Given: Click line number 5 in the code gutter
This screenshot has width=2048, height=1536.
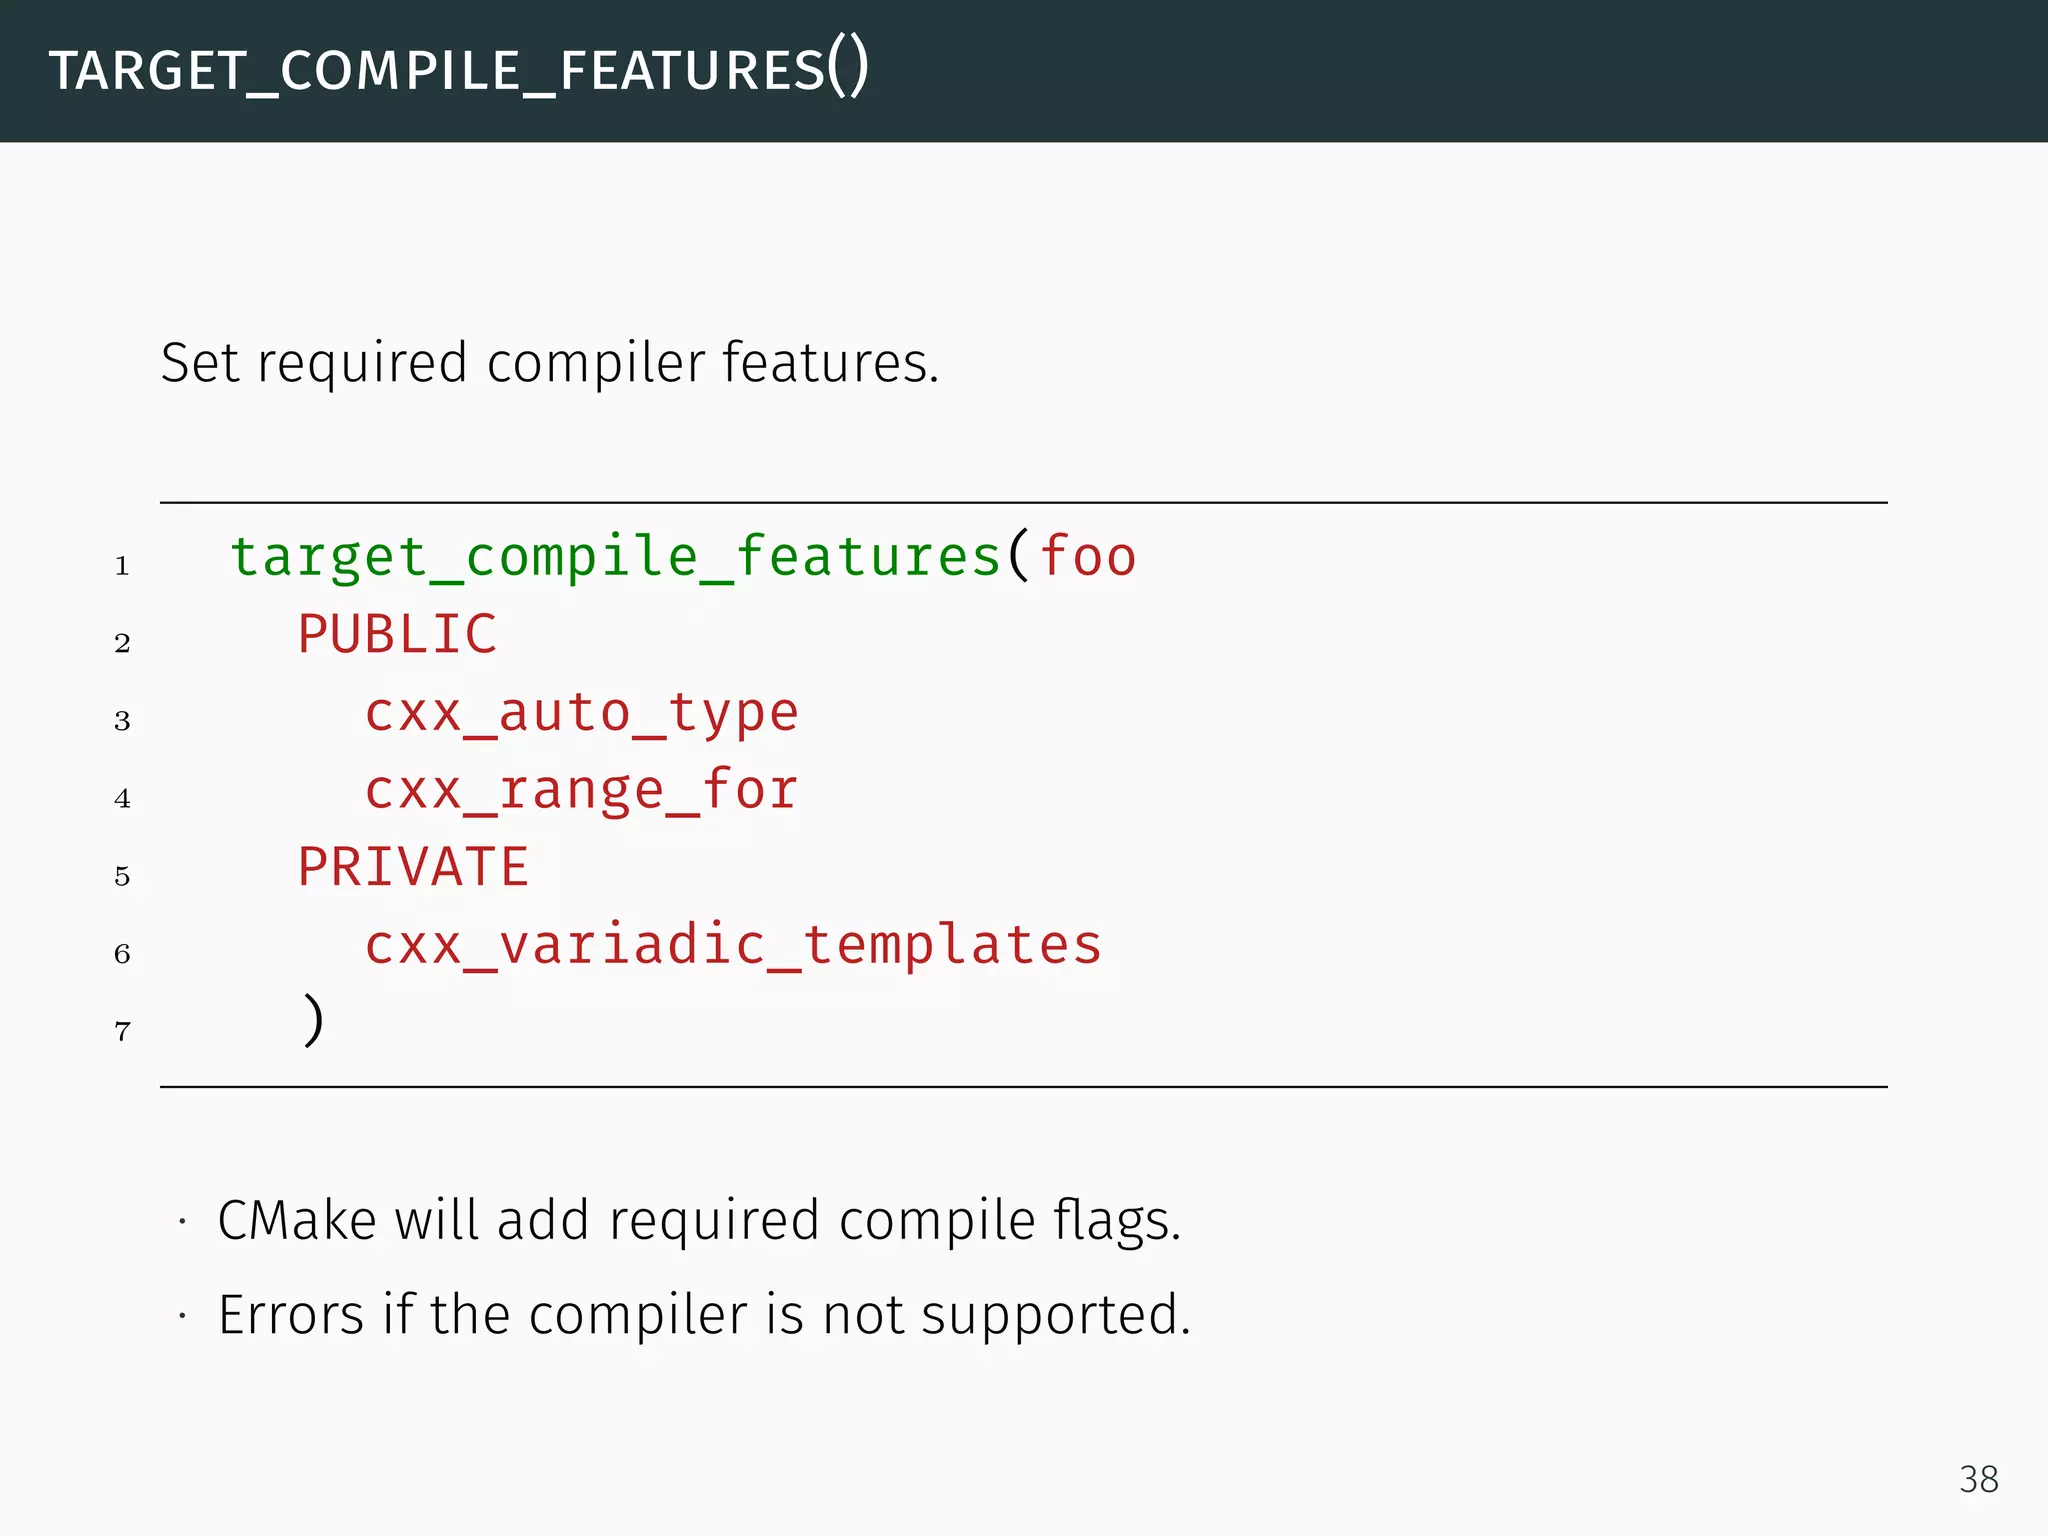Looking at the screenshot, I should pos(122,877).
